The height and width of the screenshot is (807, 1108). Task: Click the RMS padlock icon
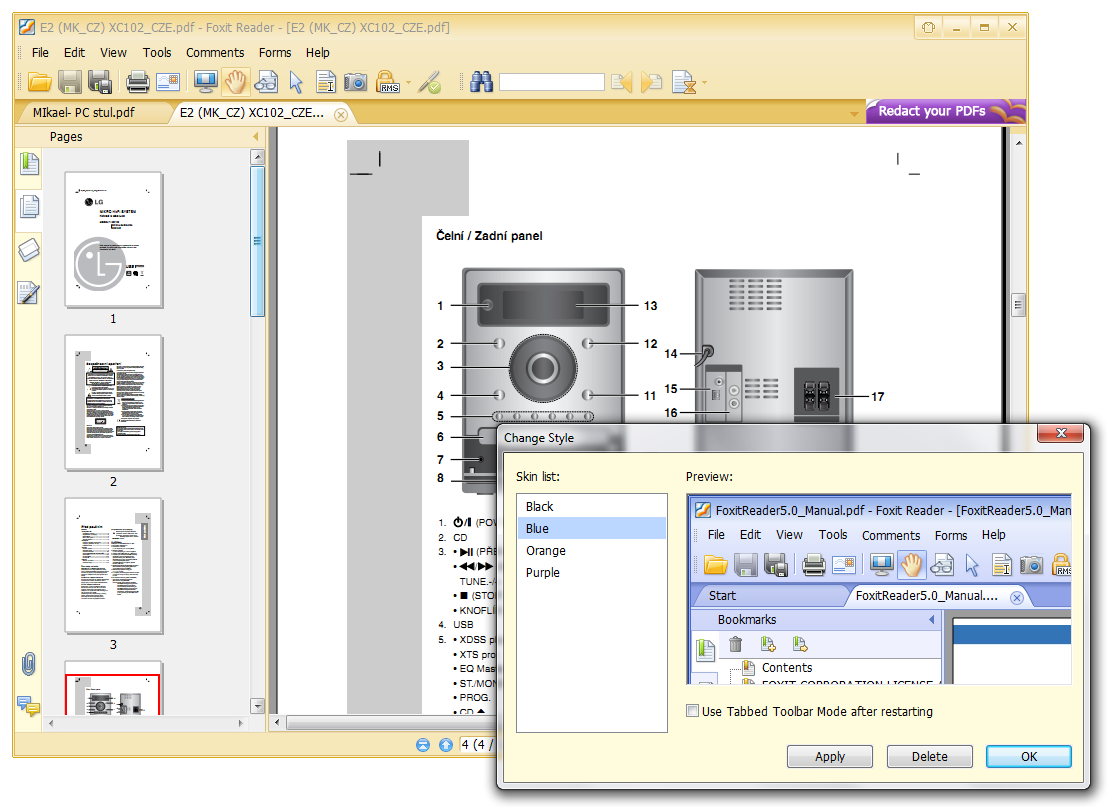coord(388,83)
